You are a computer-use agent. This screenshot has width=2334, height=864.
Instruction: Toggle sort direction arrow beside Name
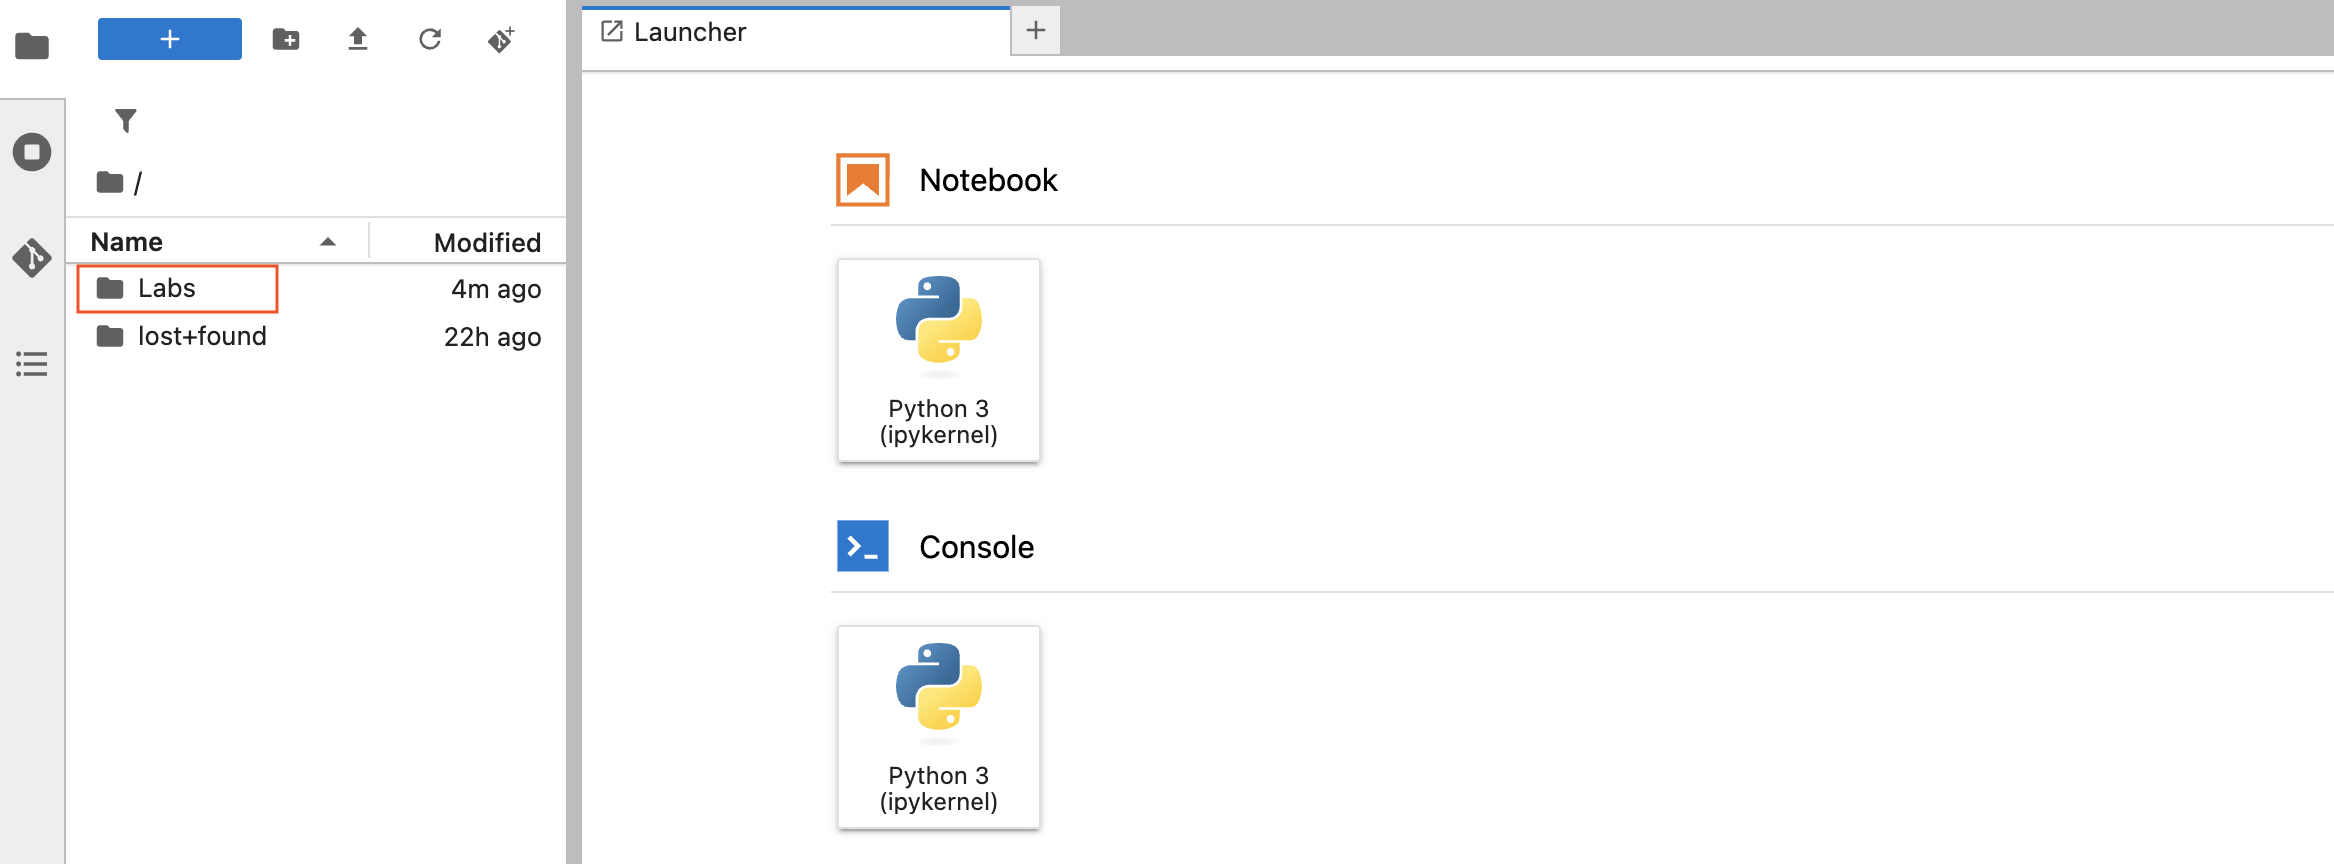click(x=328, y=242)
